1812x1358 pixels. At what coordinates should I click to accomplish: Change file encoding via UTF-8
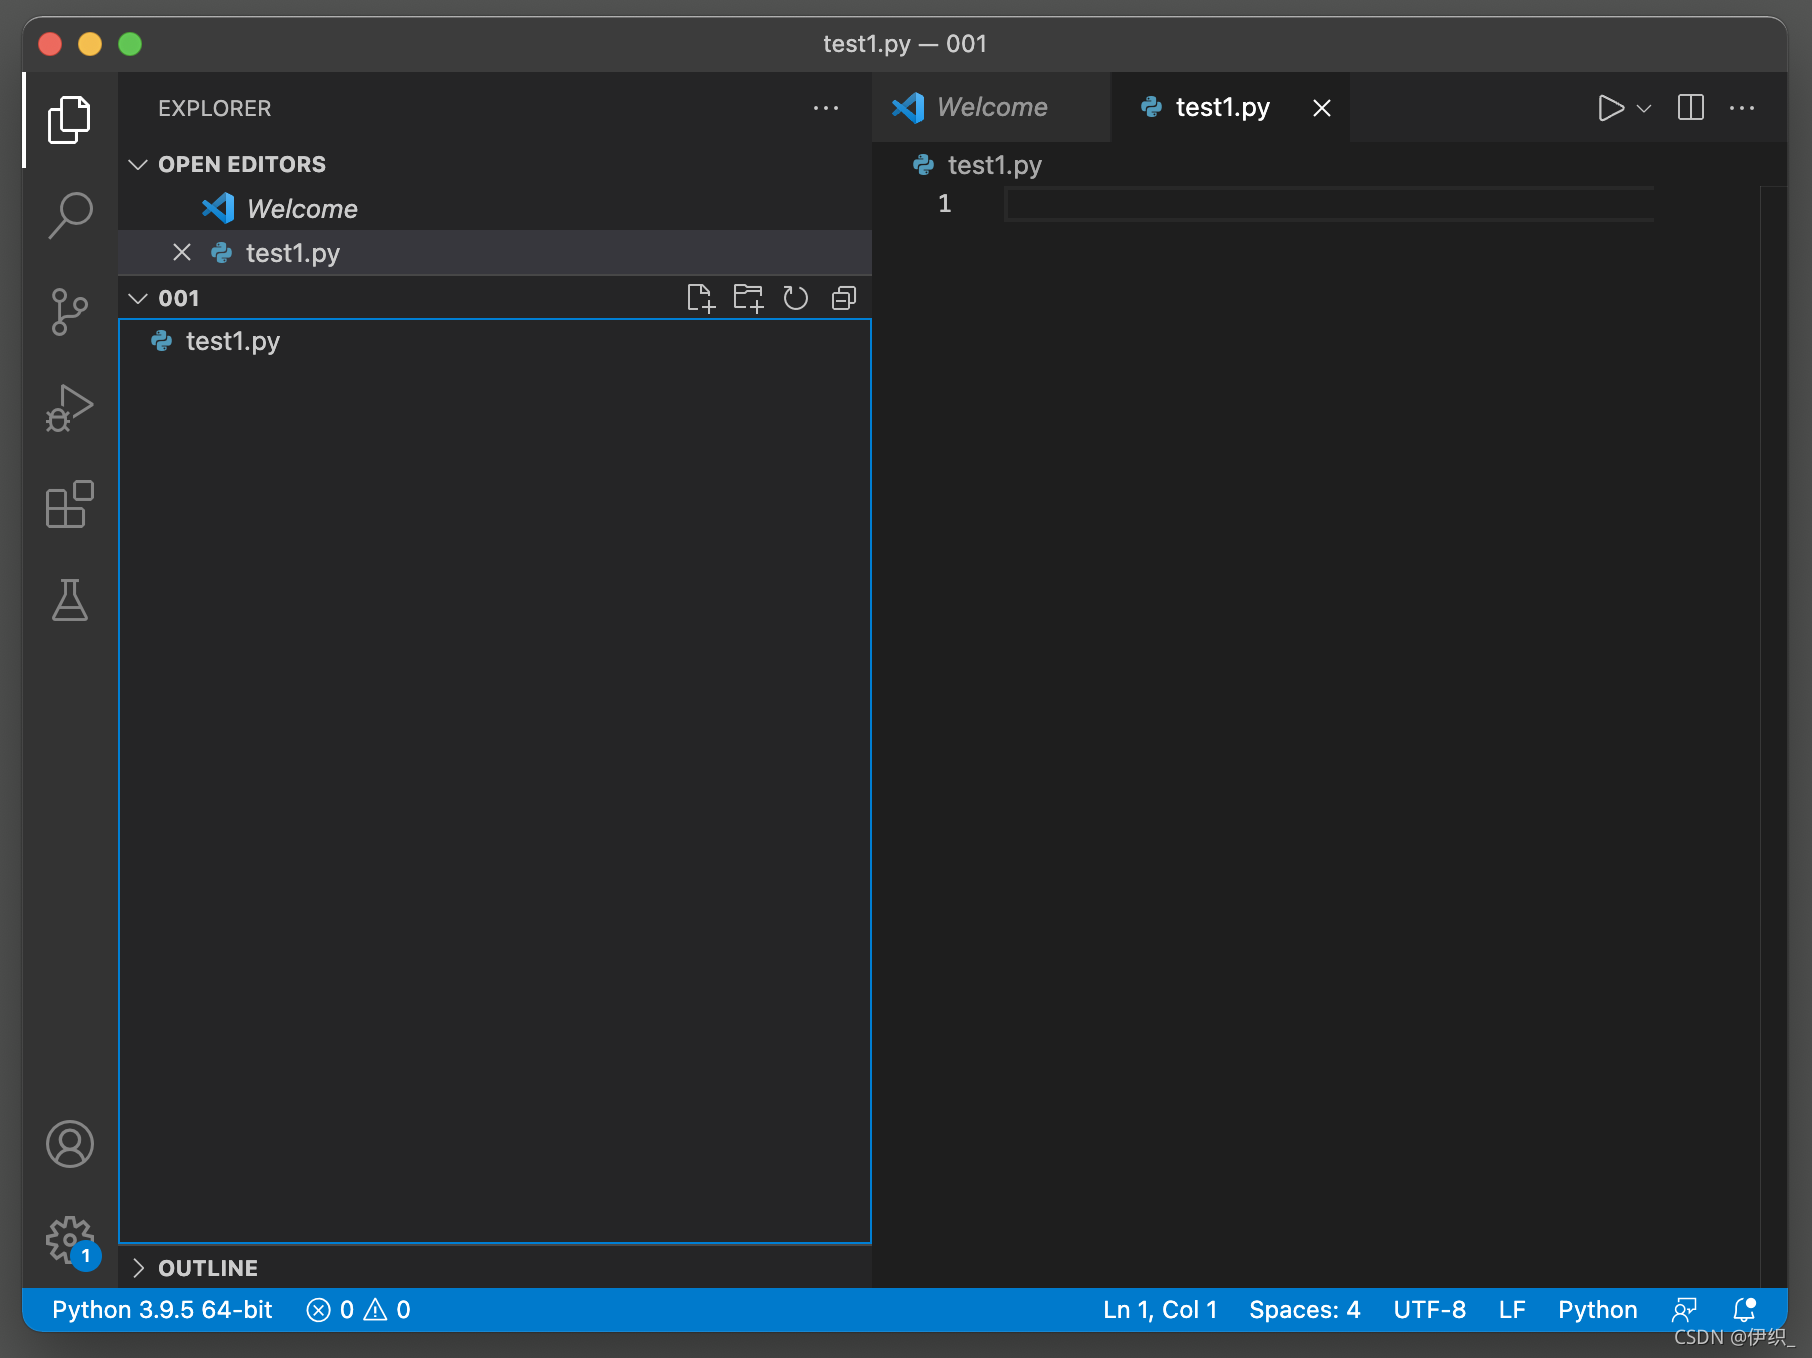point(1429,1310)
